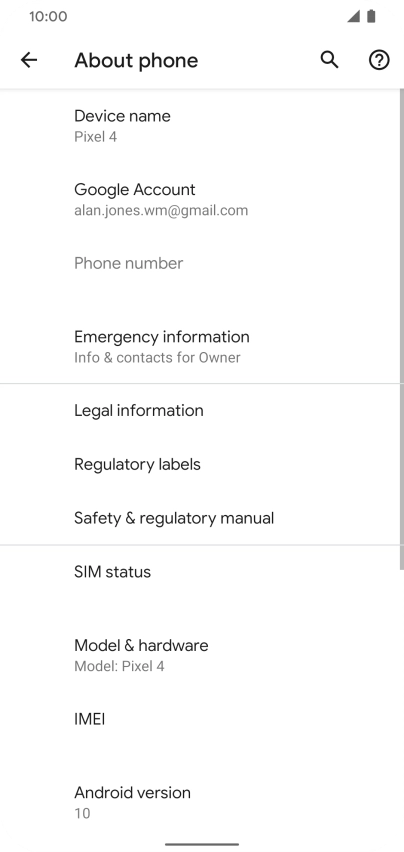Open Regulatory labels
404x852 pixels.
(200, 464)
